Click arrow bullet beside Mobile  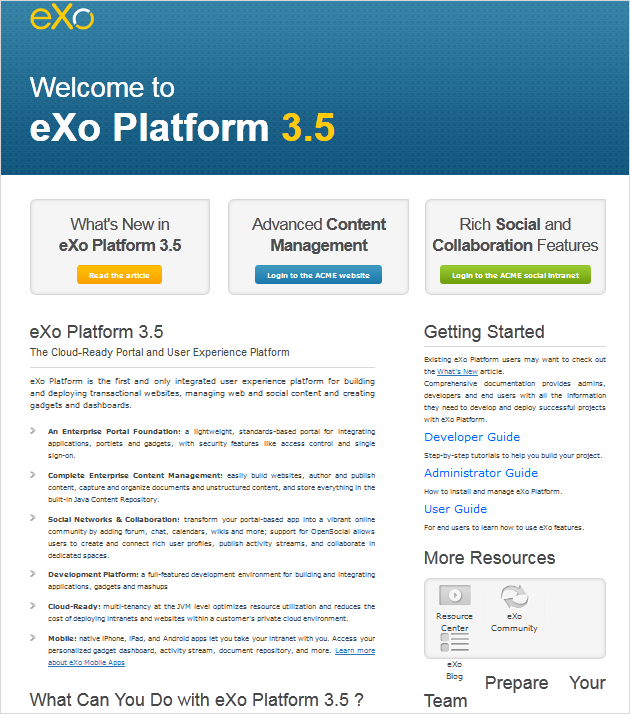33,638
